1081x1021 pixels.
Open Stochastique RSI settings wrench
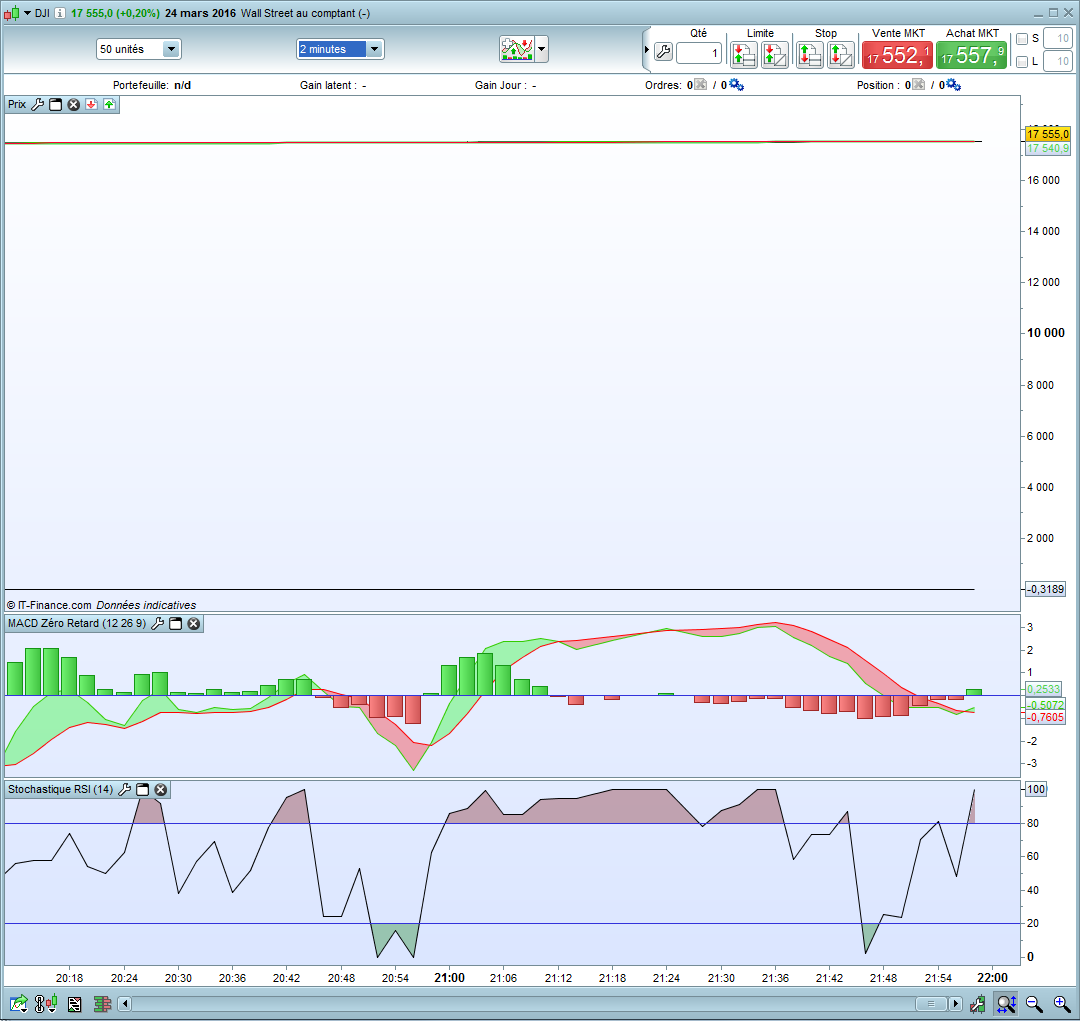[x=125, y=790]
